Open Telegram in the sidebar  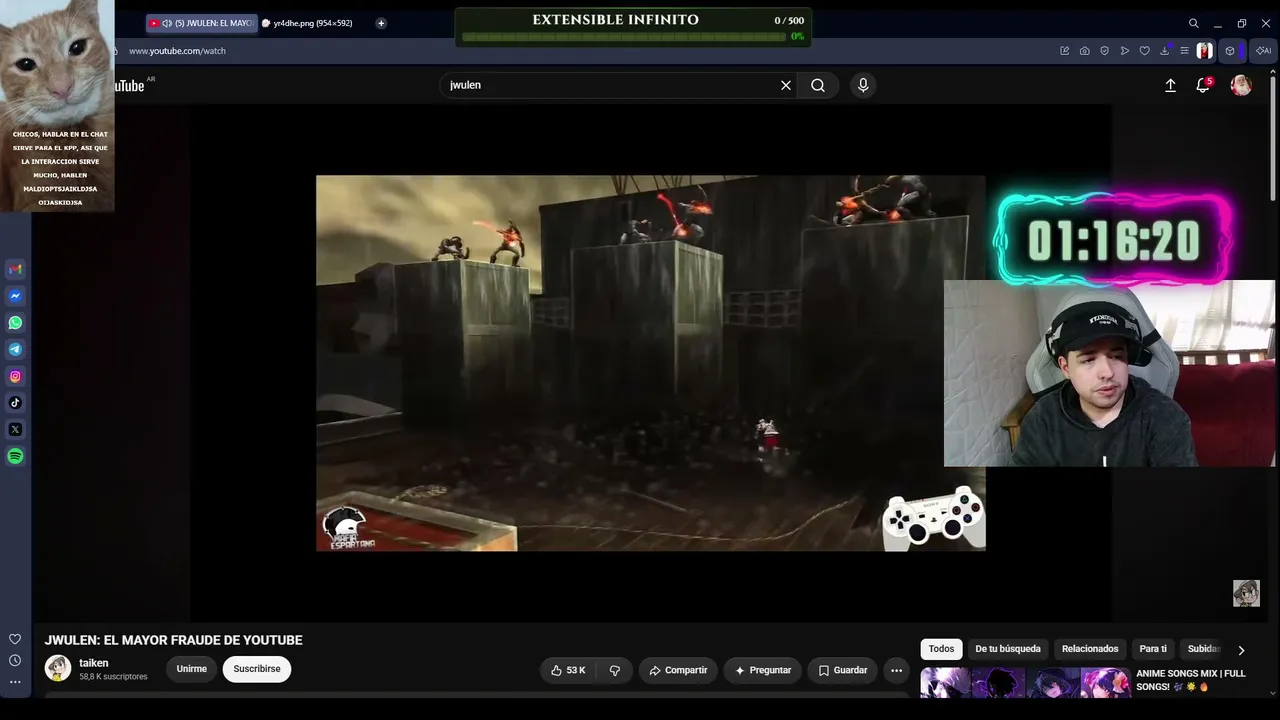[x=15, y=350]
